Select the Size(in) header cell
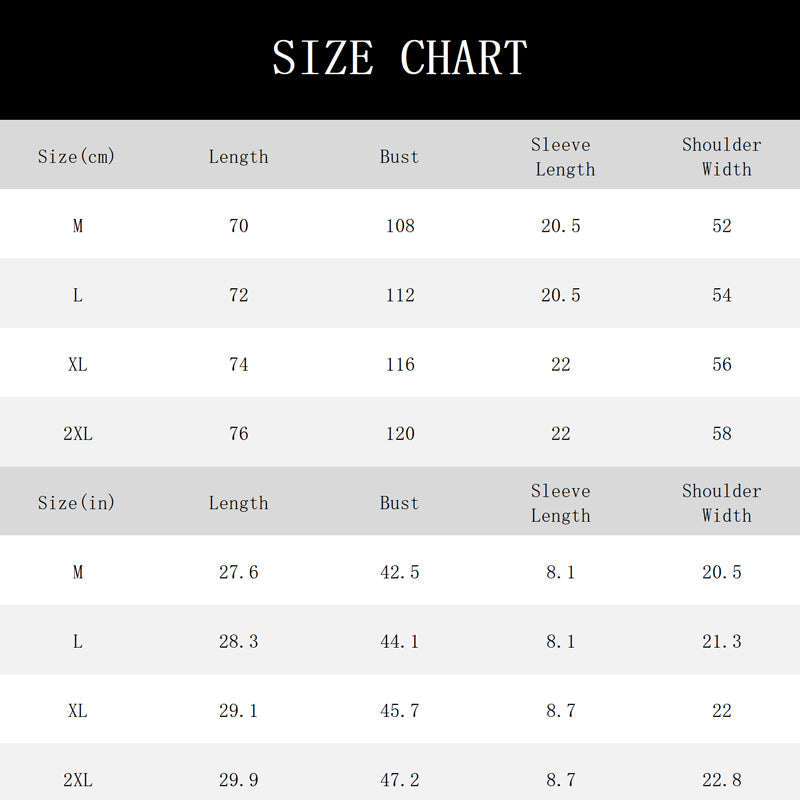The height and width of the screenshot is (800, 800). point(76,503)
